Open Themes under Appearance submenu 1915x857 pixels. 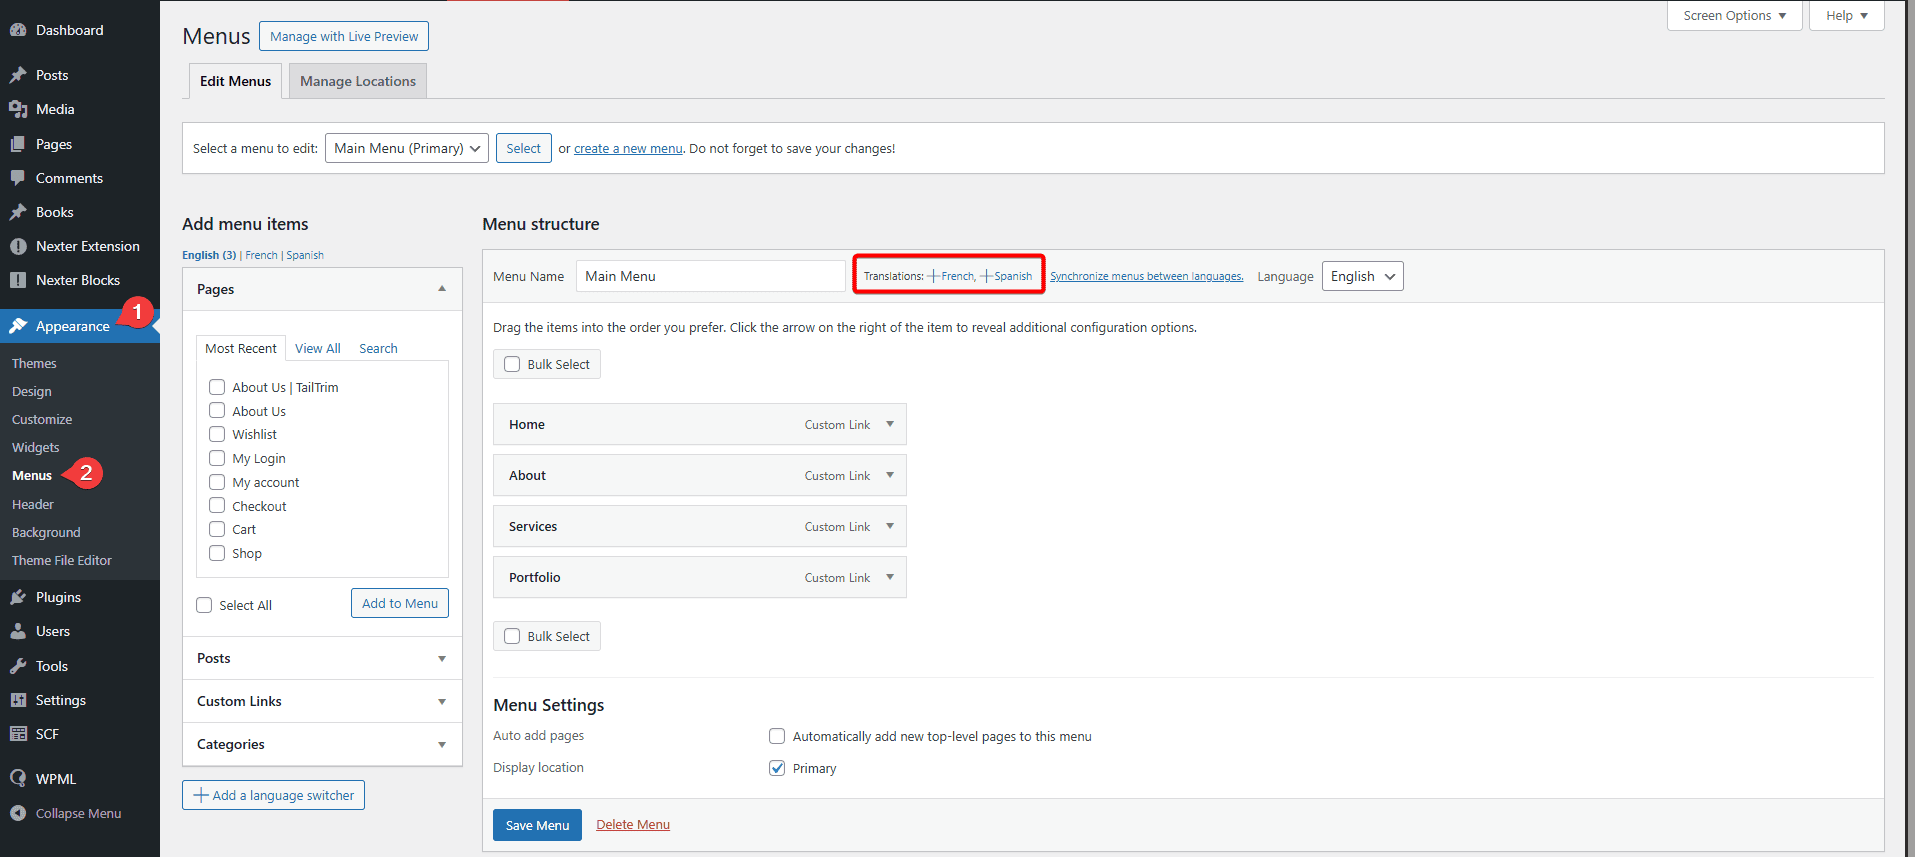point(34,363)
